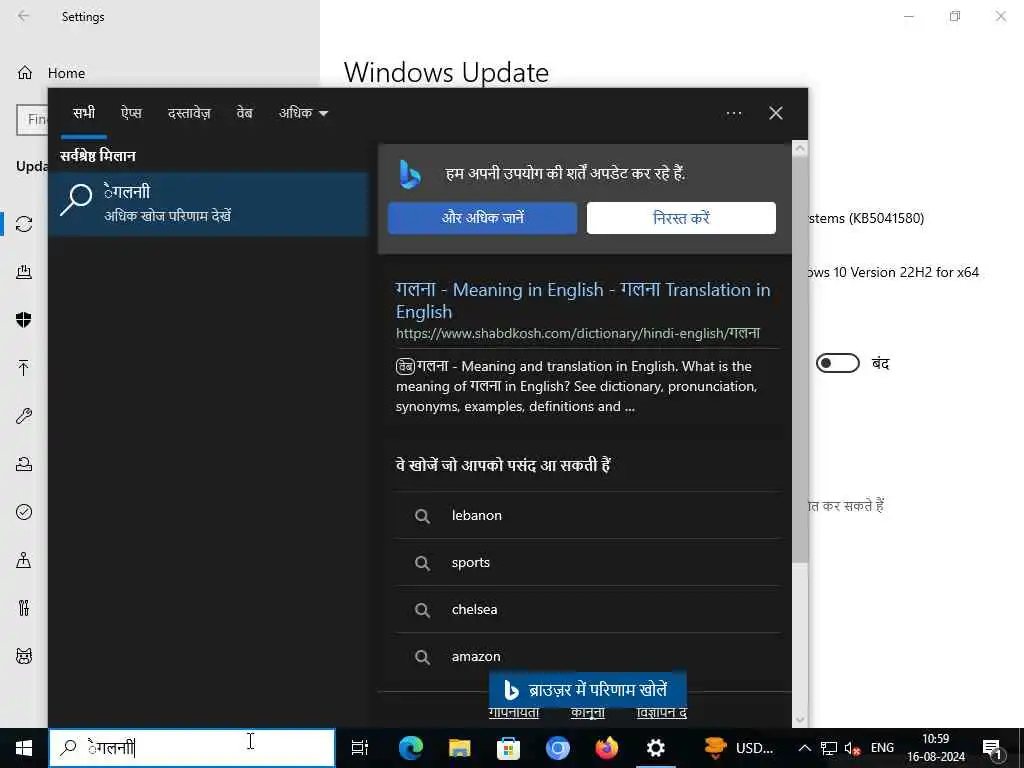Open Backup upward arrow icon in Settings sidebar
Image resolution: width=1024 pixels, height=768 pixels.
pyautogui.click(x=24, y=368)
